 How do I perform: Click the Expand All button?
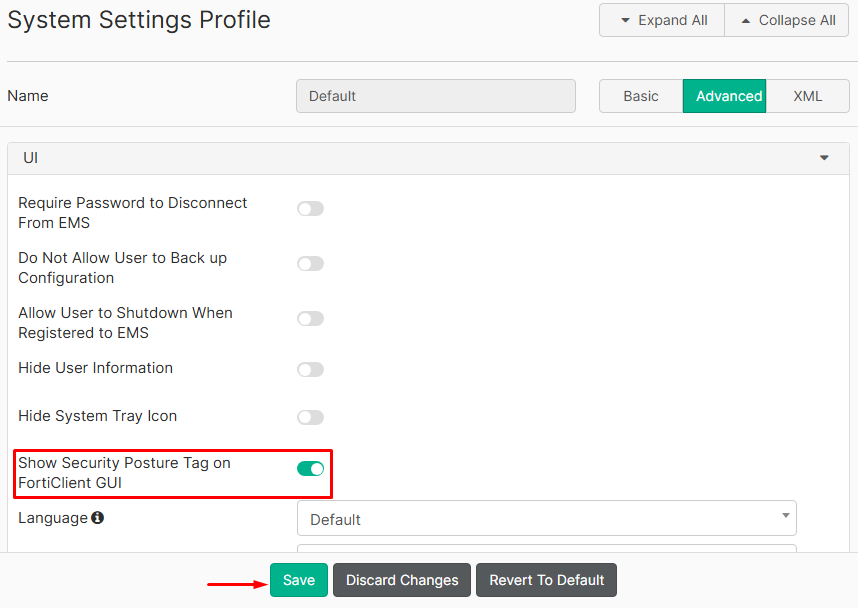point(661,20)
